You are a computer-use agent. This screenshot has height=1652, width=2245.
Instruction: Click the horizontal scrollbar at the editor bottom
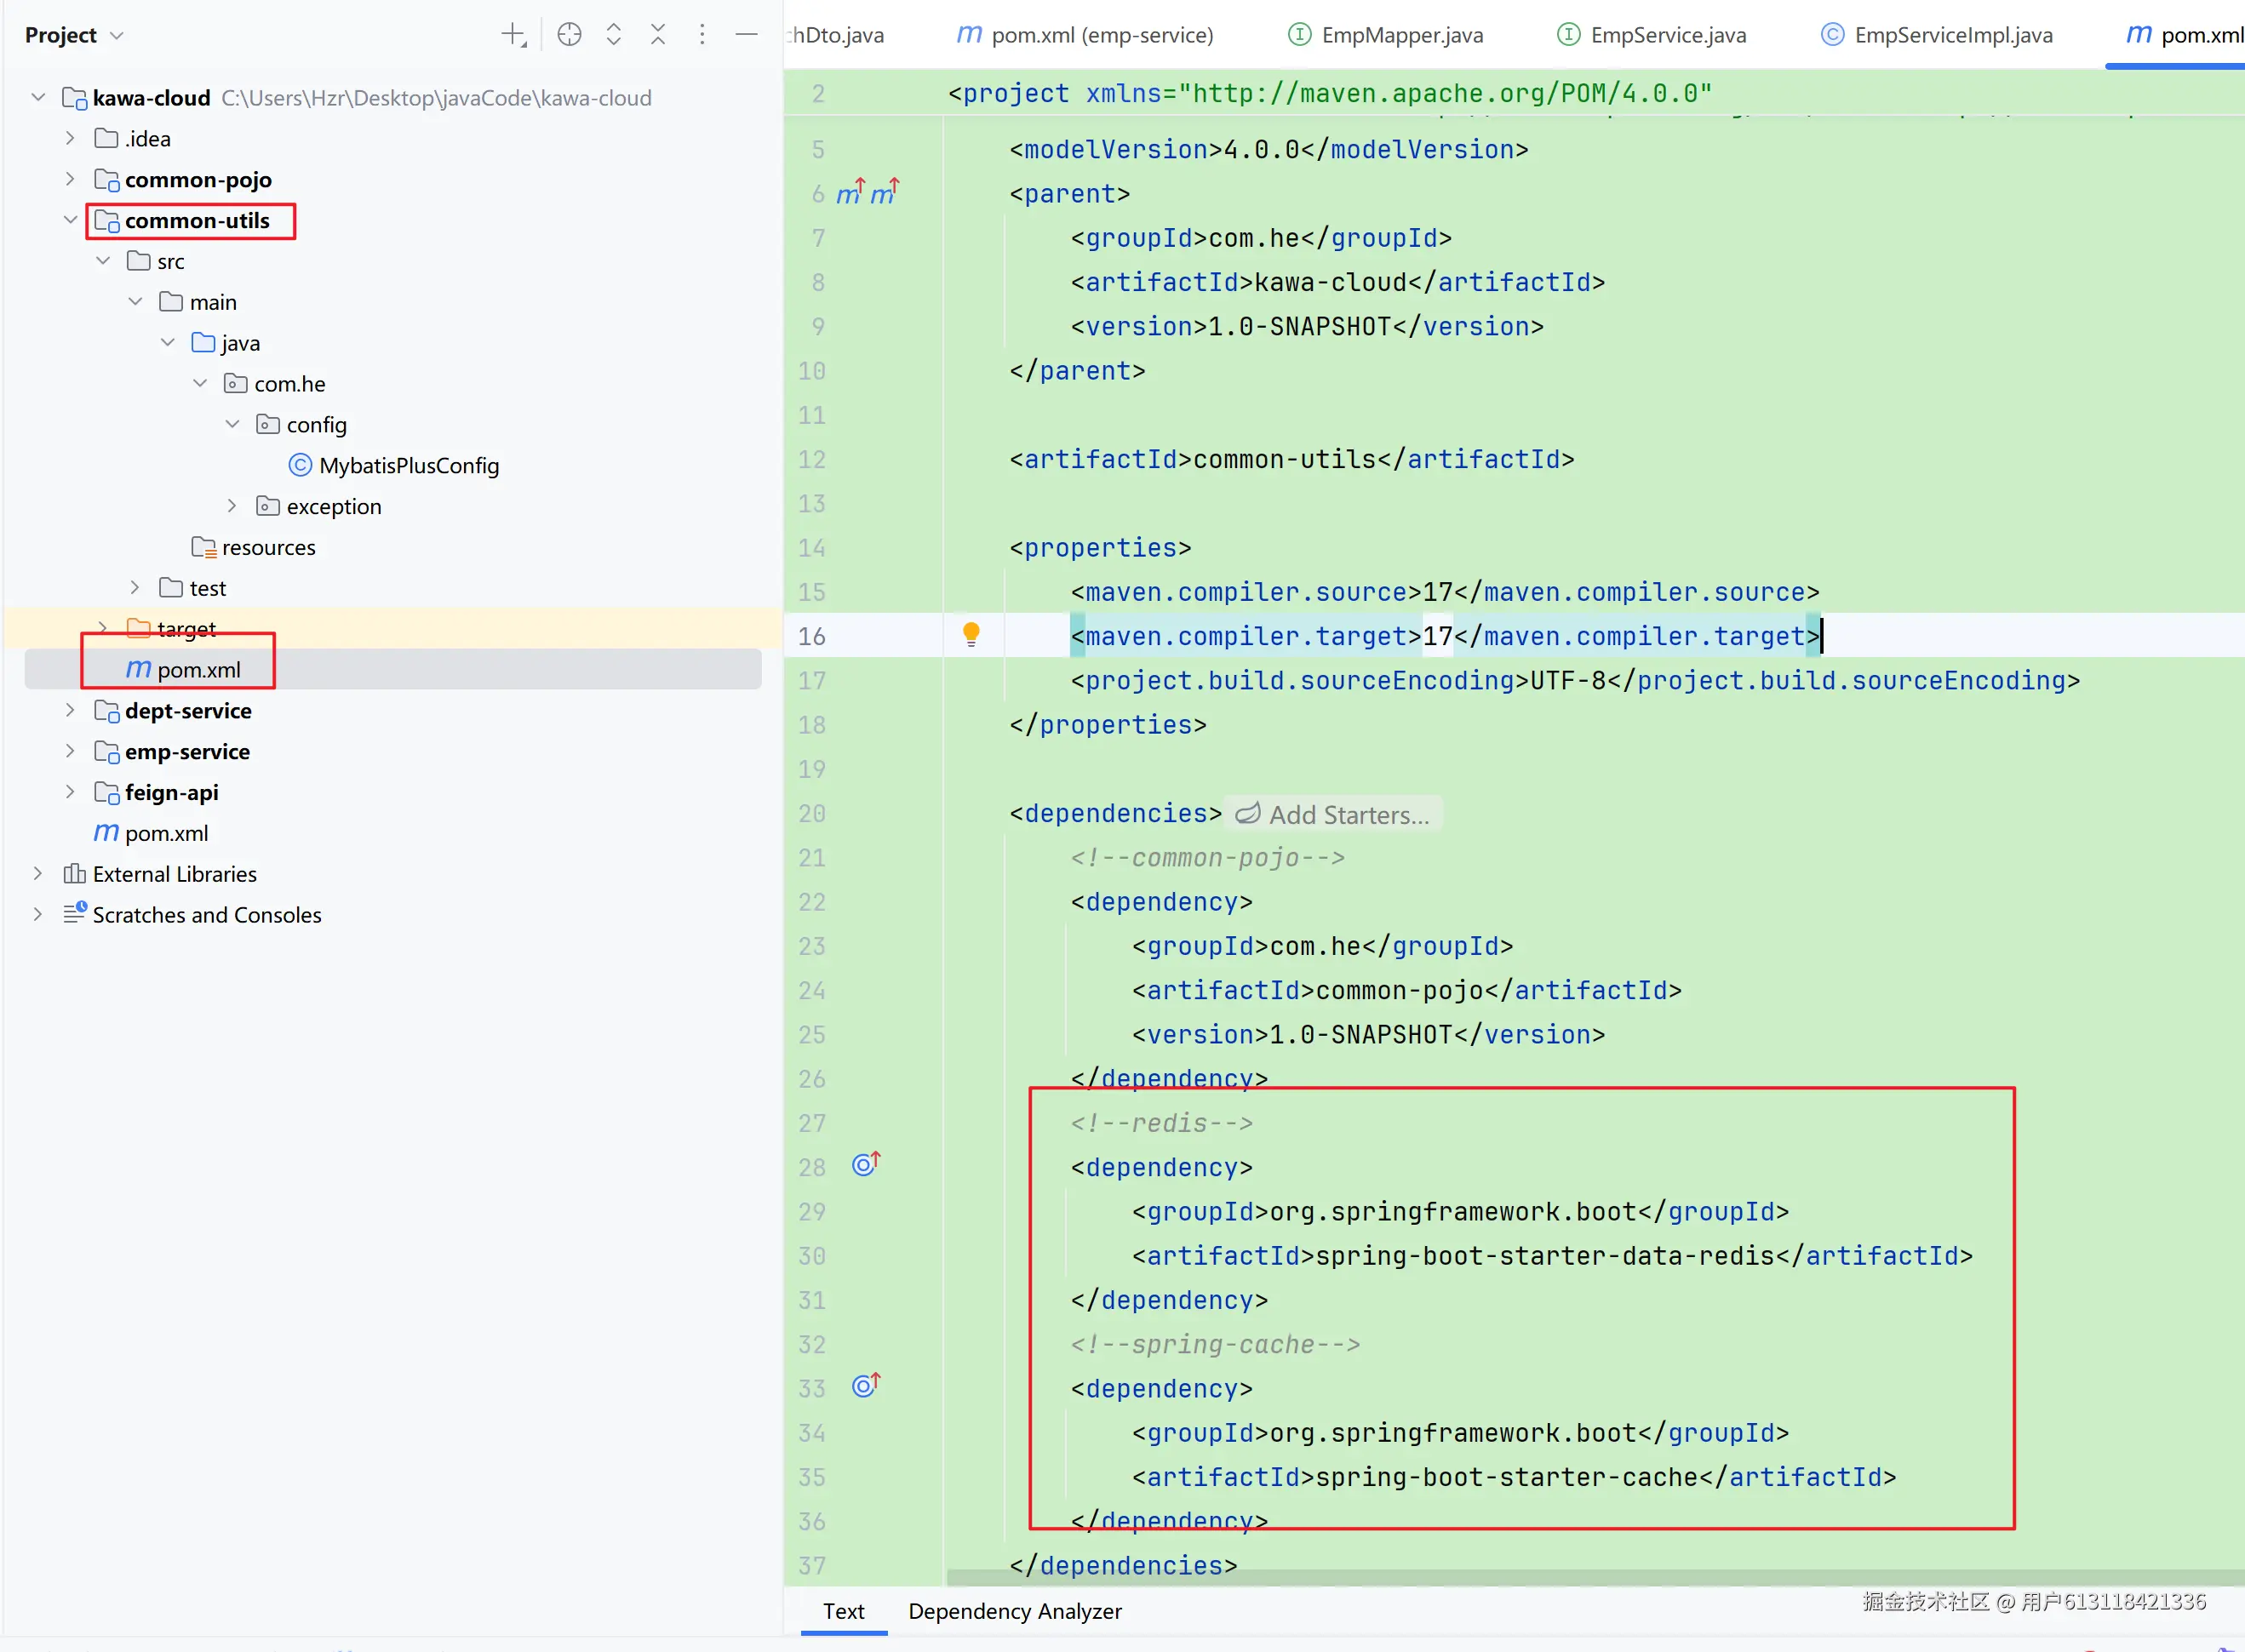1500,1577
